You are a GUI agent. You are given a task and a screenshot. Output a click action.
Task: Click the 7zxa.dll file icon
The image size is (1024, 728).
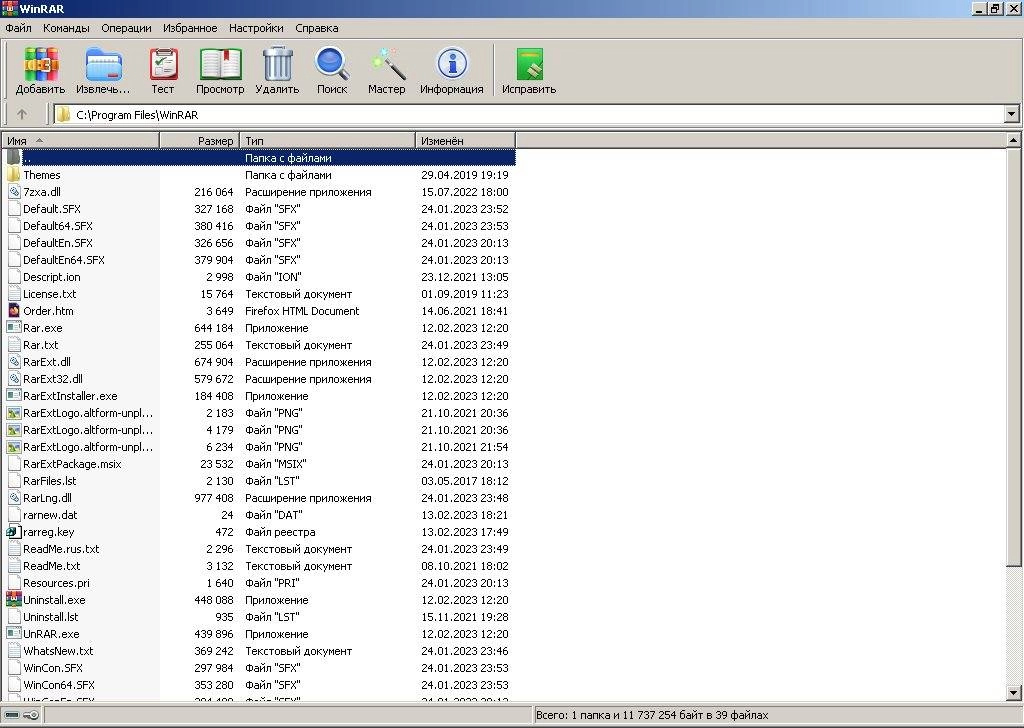click(14, 192)
